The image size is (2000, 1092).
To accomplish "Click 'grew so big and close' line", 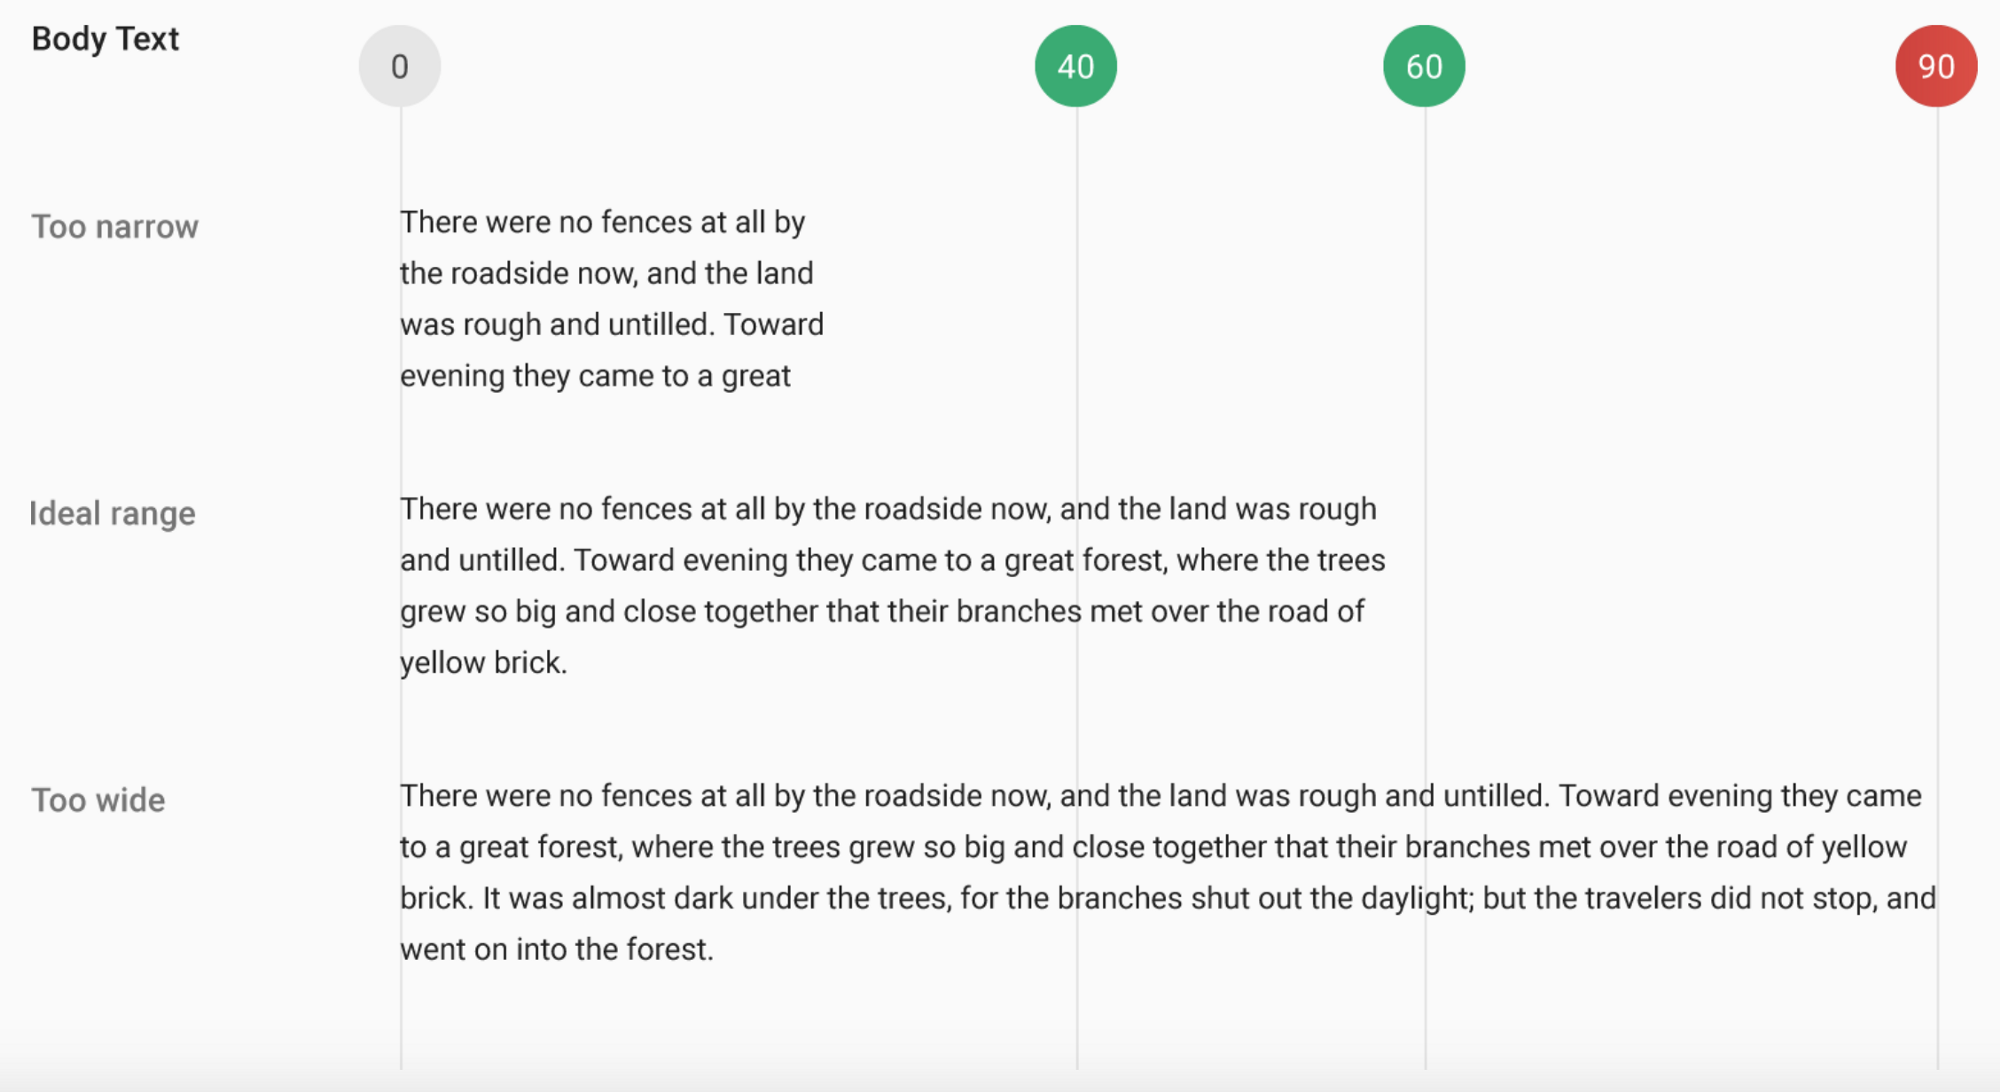I will coord(882,611).
